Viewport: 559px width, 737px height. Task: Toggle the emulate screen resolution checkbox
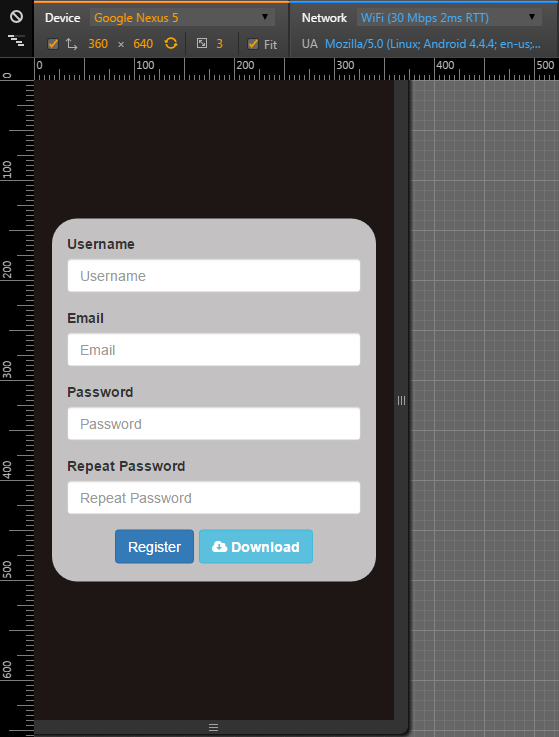53,44
